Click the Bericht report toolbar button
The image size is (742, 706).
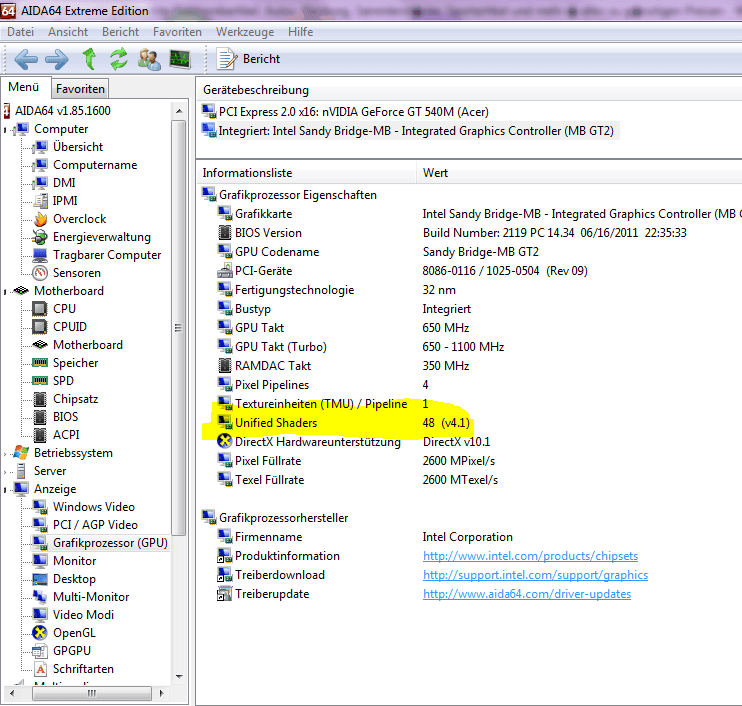(x=248, y=59)
